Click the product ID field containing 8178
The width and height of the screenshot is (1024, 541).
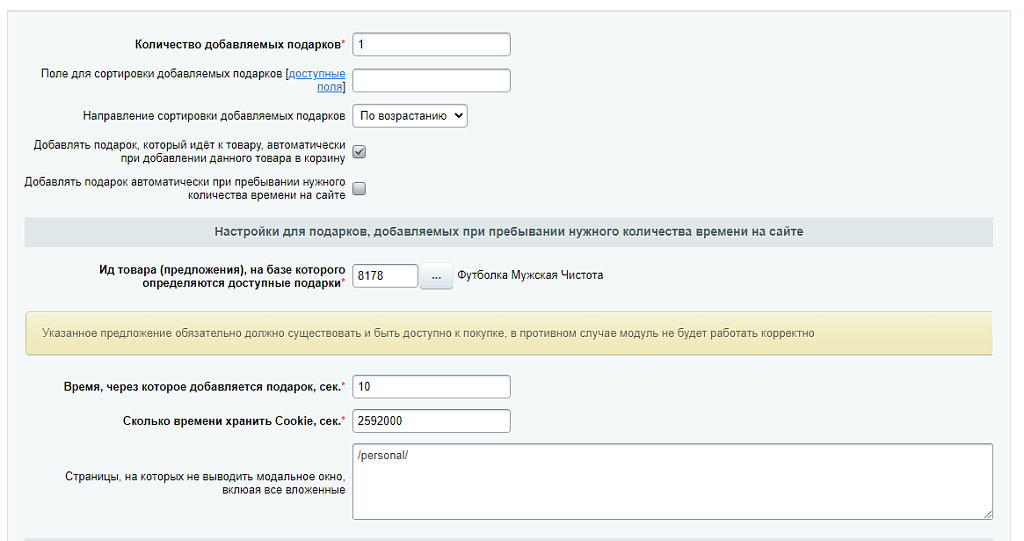point(385,276)
